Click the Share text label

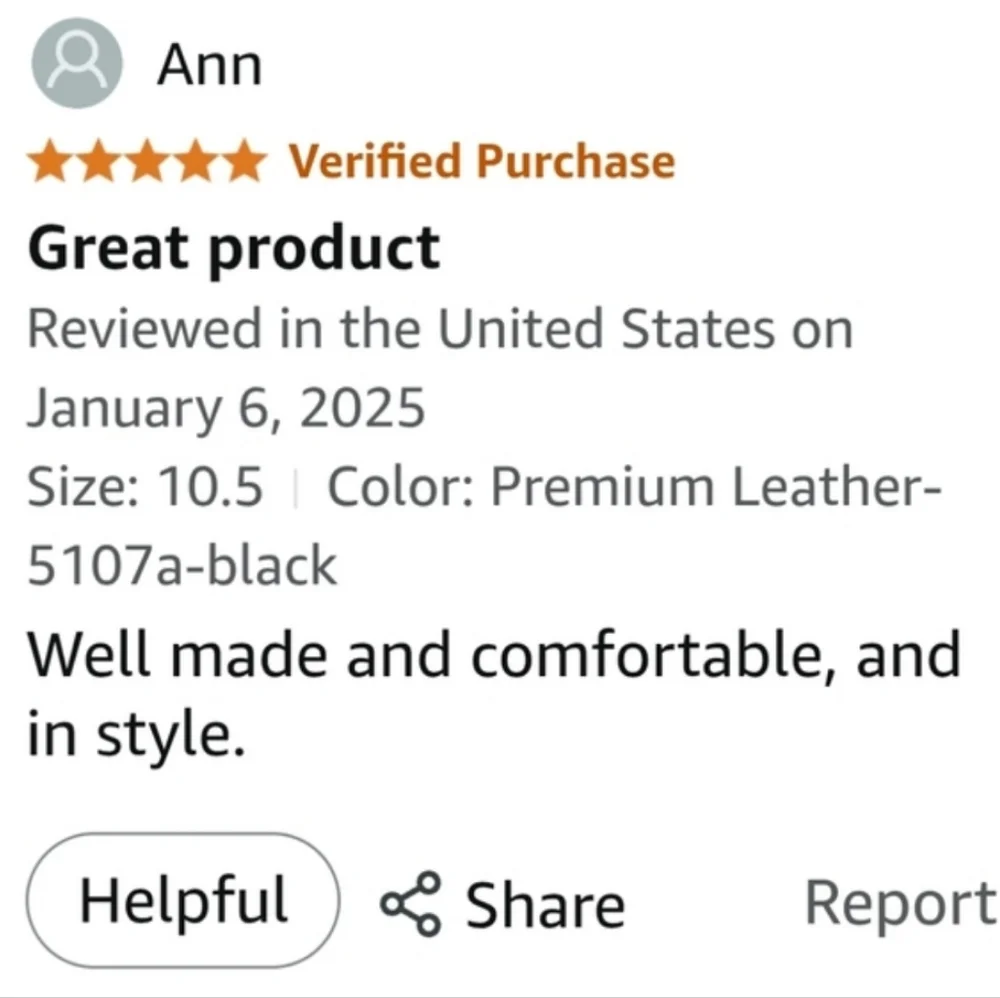545,904
